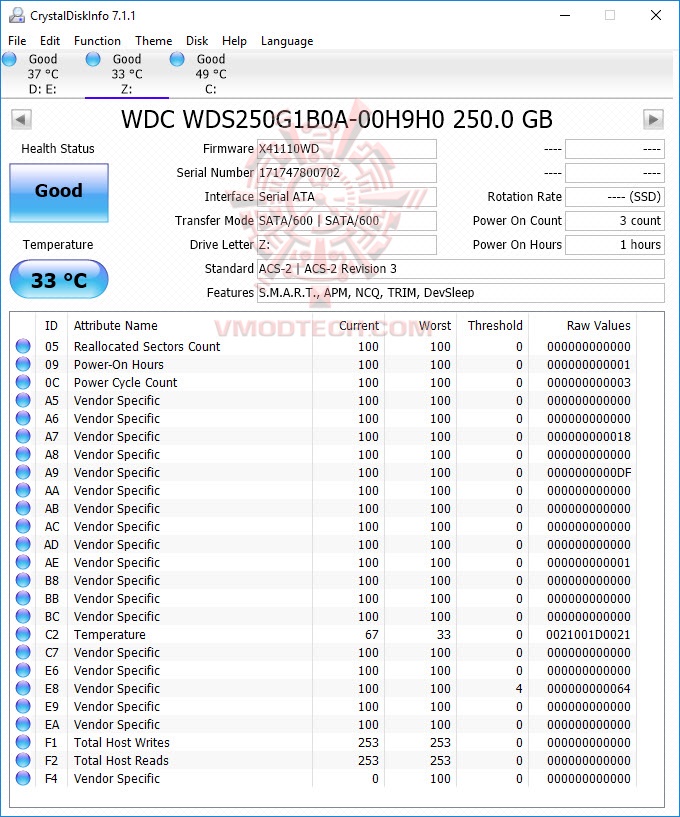Click the Current column header
680x817 pixels.
tap(359, 326)
